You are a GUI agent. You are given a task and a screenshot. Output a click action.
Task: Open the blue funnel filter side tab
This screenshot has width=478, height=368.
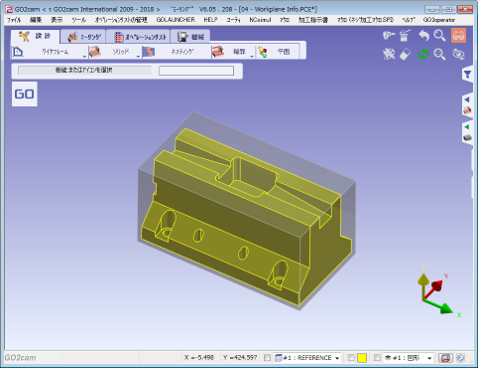[467, 75]
